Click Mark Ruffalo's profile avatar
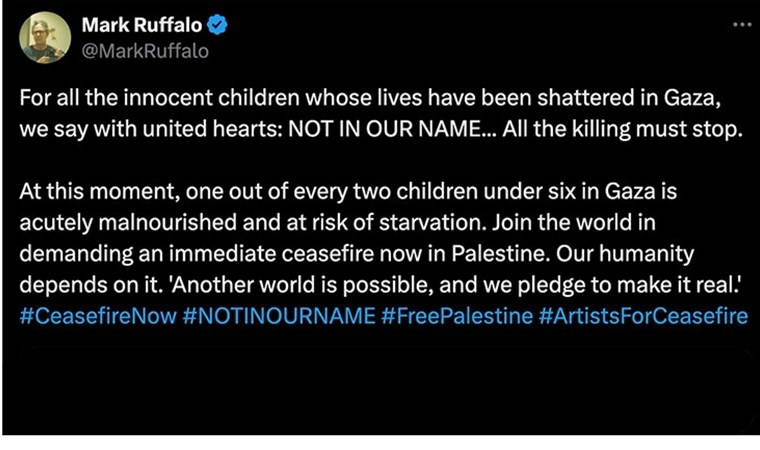 (45, 37)
